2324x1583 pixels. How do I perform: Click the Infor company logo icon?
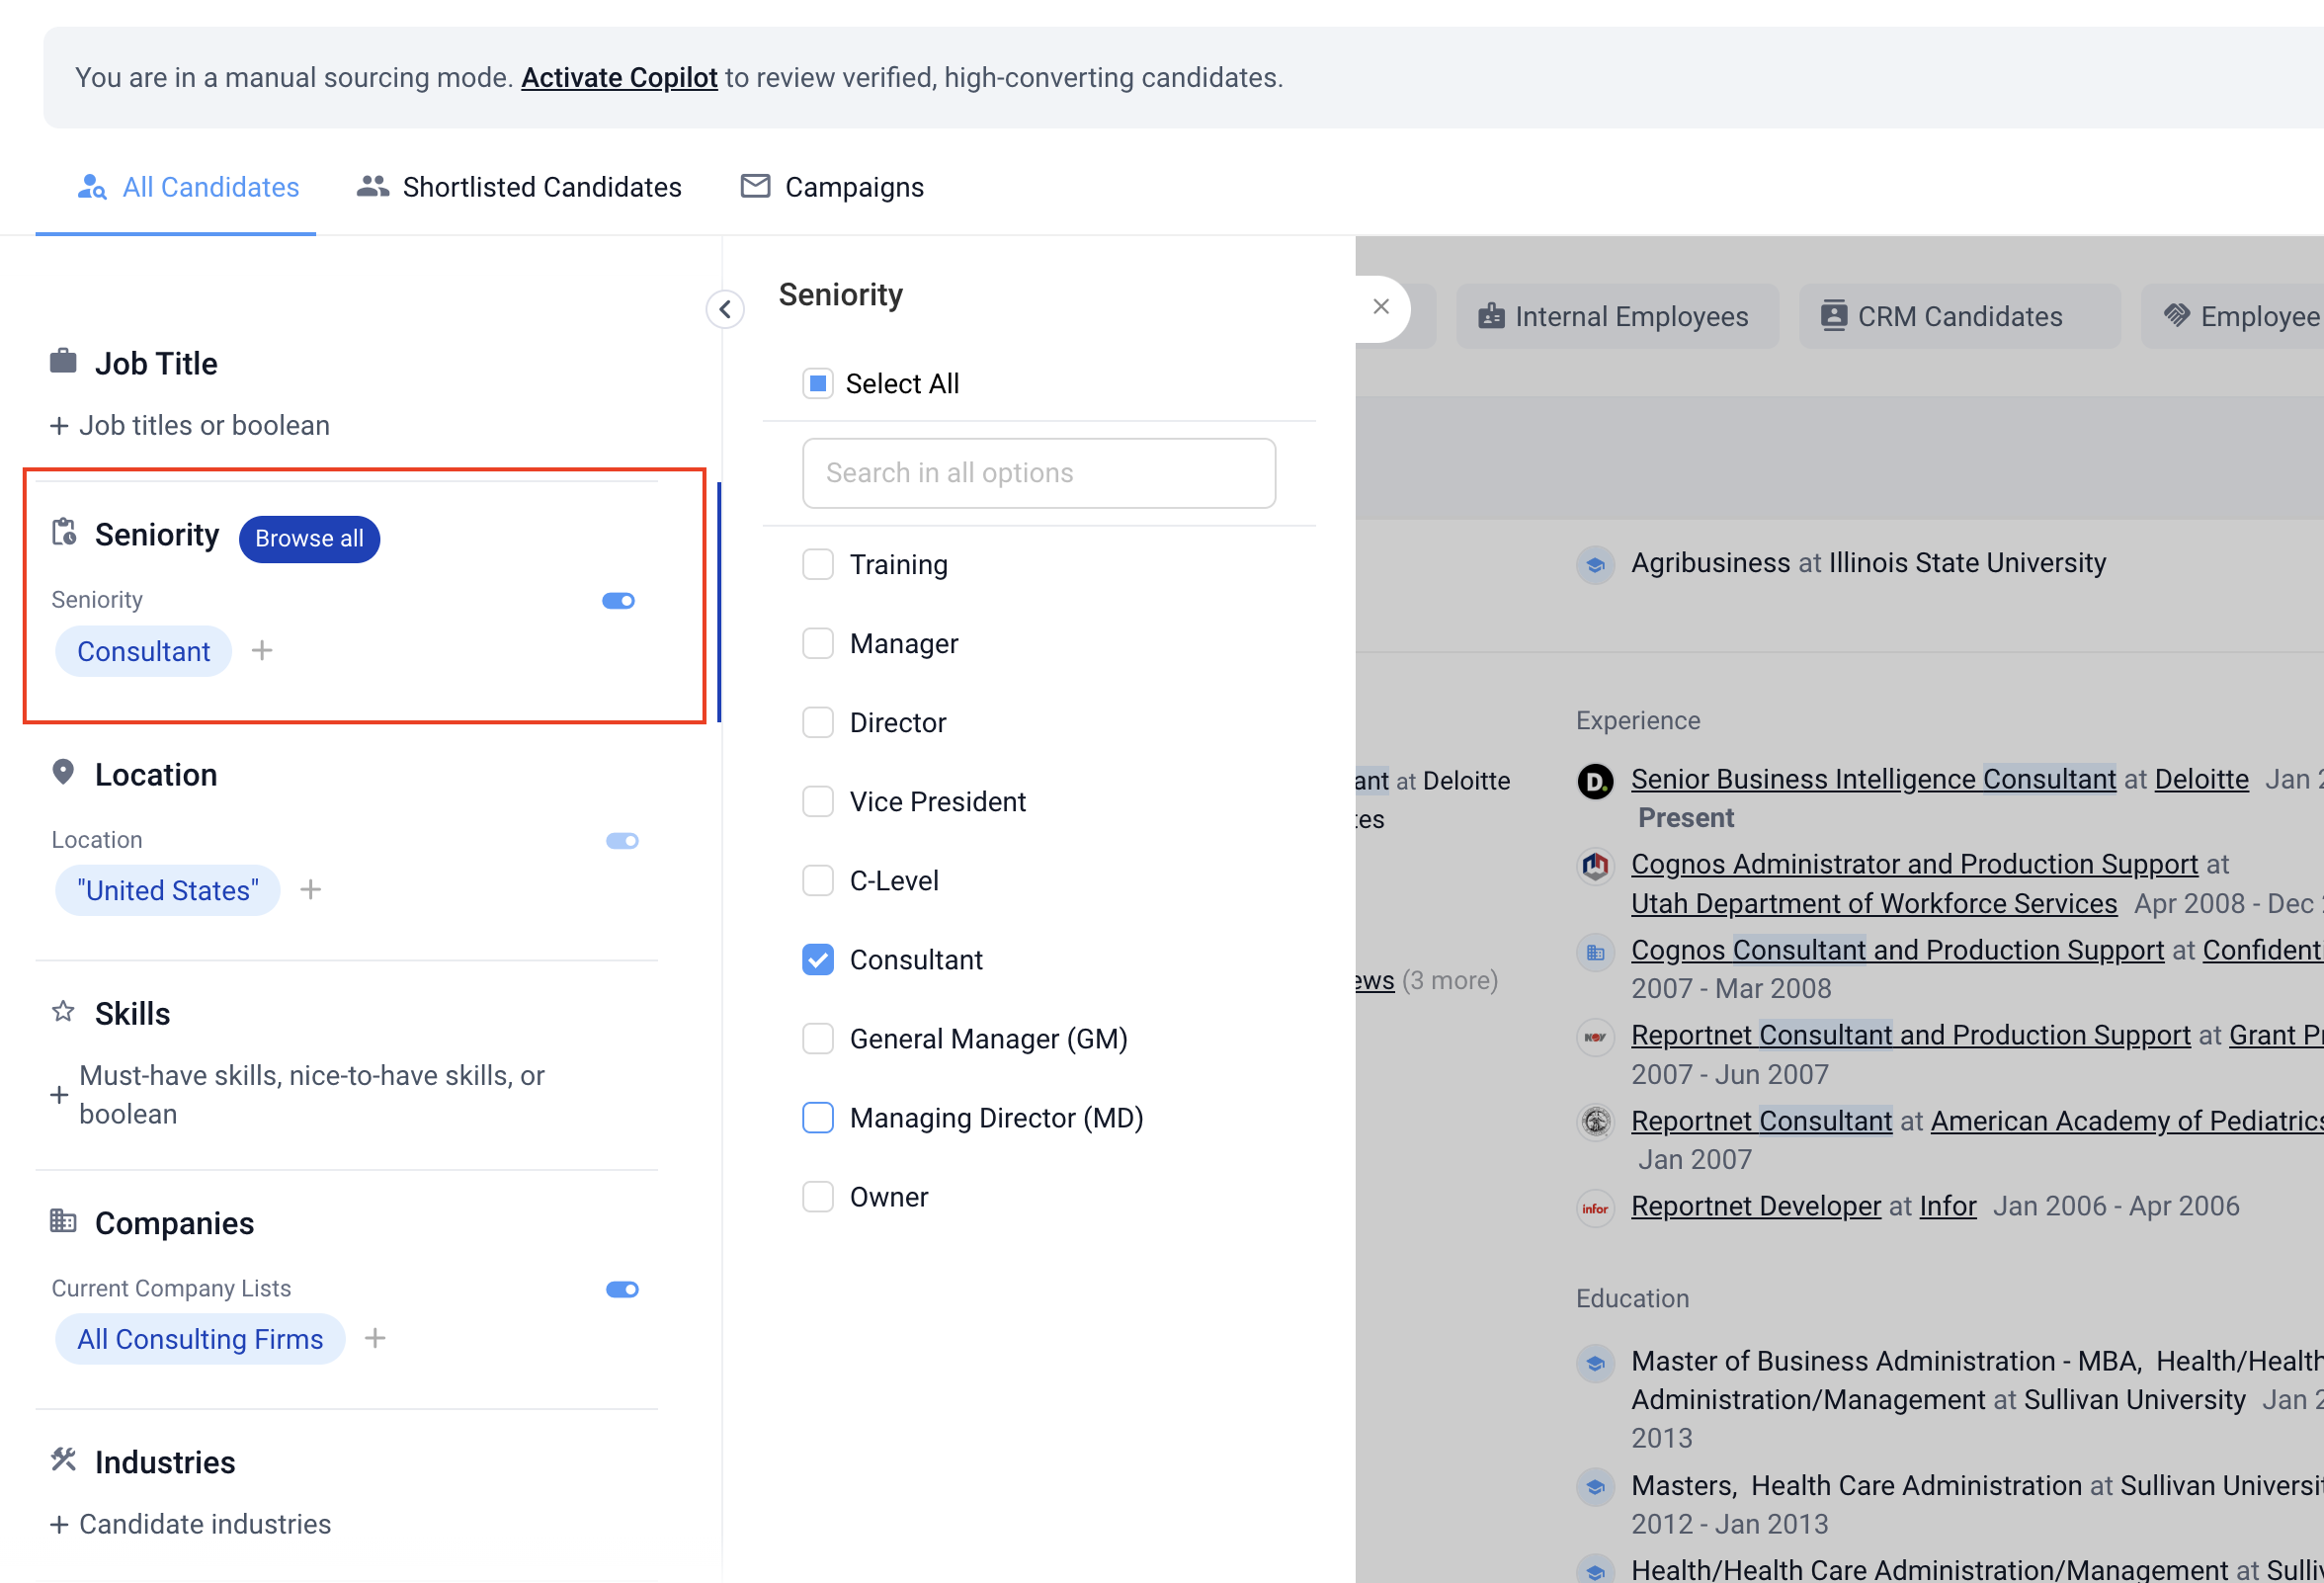[x=1595, y=1208]
